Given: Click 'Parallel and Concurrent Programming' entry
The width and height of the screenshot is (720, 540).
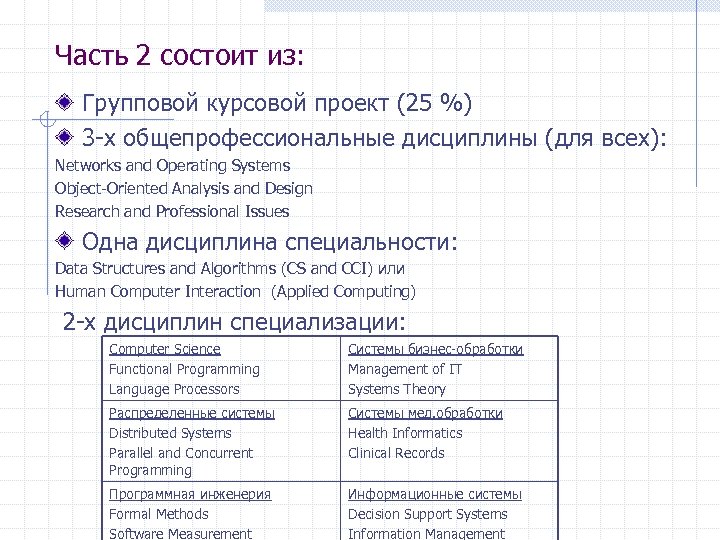Looking at the screenshot, I should click(181, 461).
